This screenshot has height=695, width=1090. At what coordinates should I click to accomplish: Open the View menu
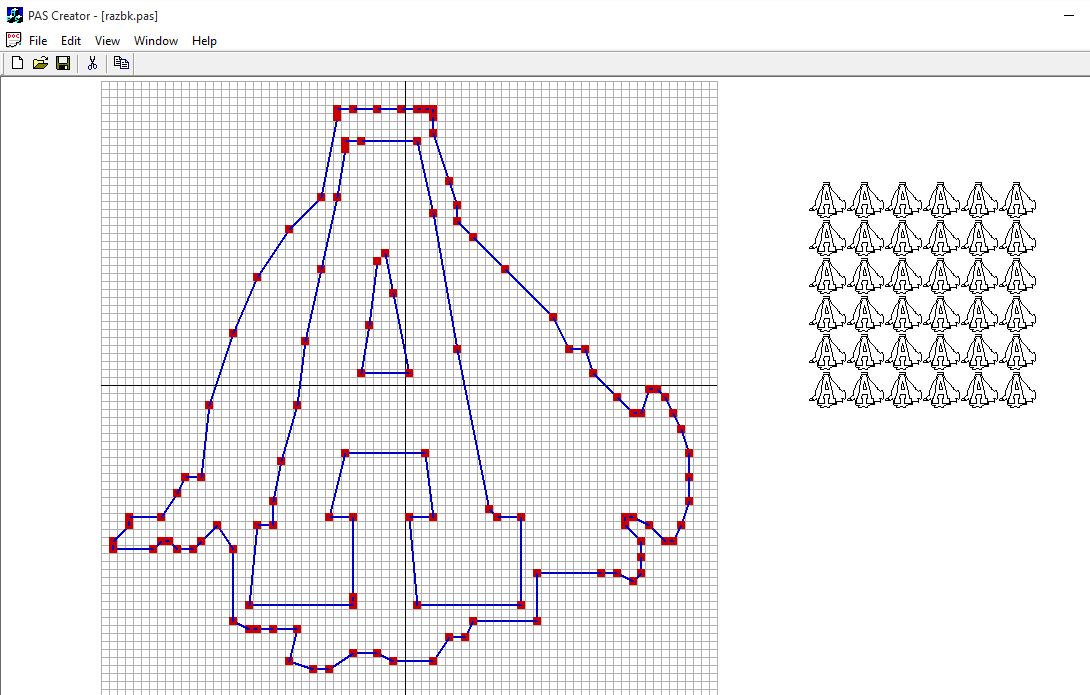coord(106,41)
